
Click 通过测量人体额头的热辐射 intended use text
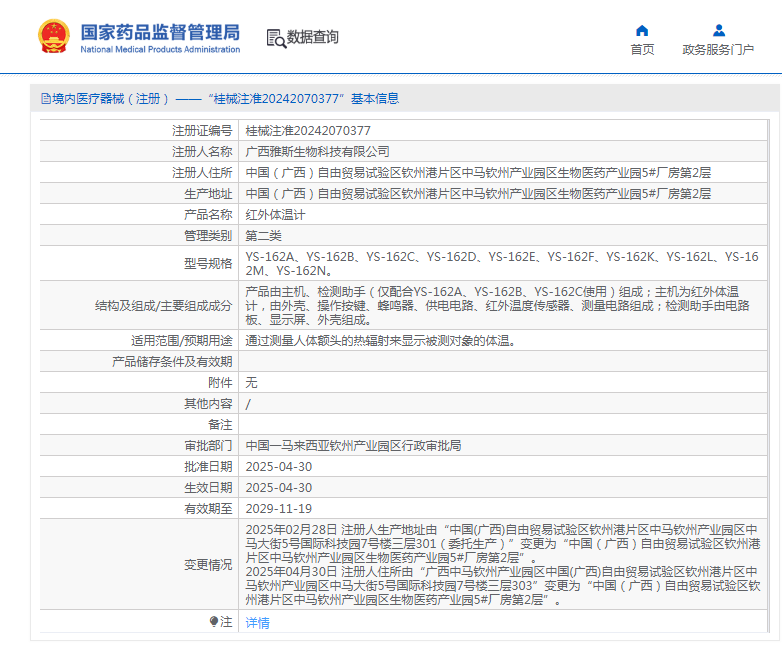381,341
